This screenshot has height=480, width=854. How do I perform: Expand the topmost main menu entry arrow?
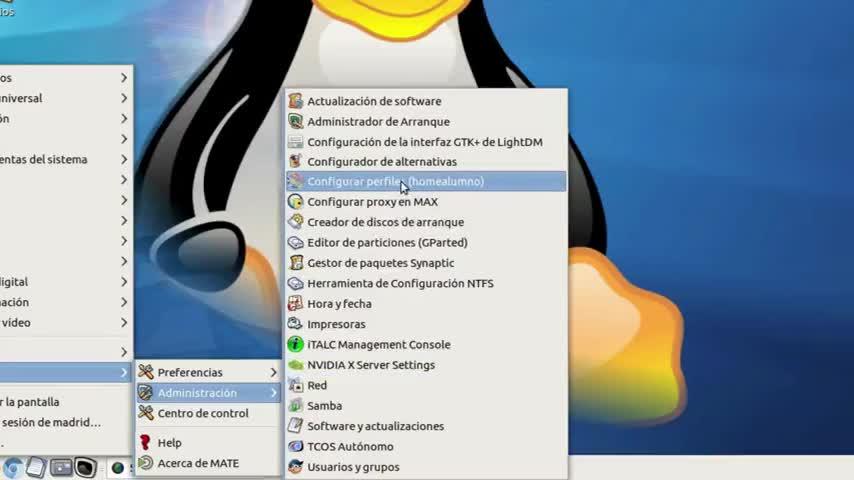pyautogui.click(x=124, y=78)
